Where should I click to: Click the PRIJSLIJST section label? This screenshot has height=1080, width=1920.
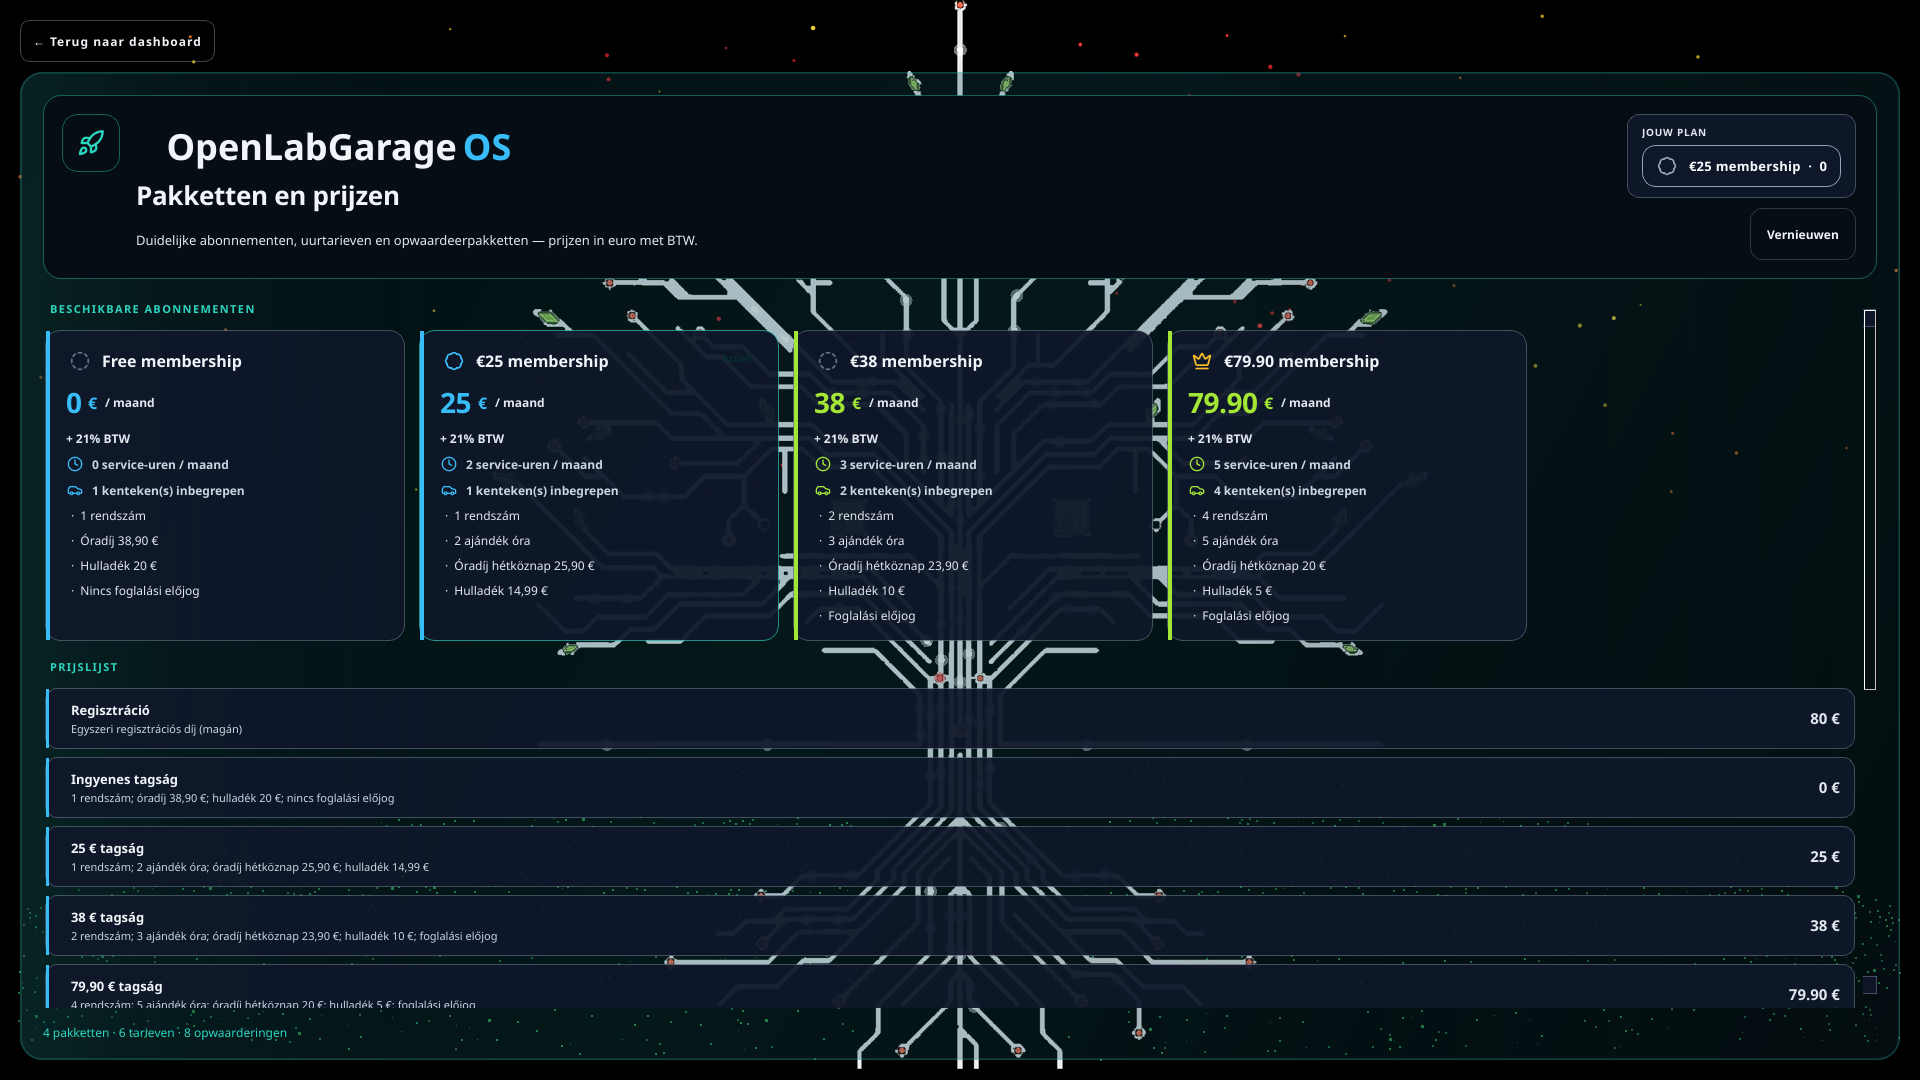(84, 667)
